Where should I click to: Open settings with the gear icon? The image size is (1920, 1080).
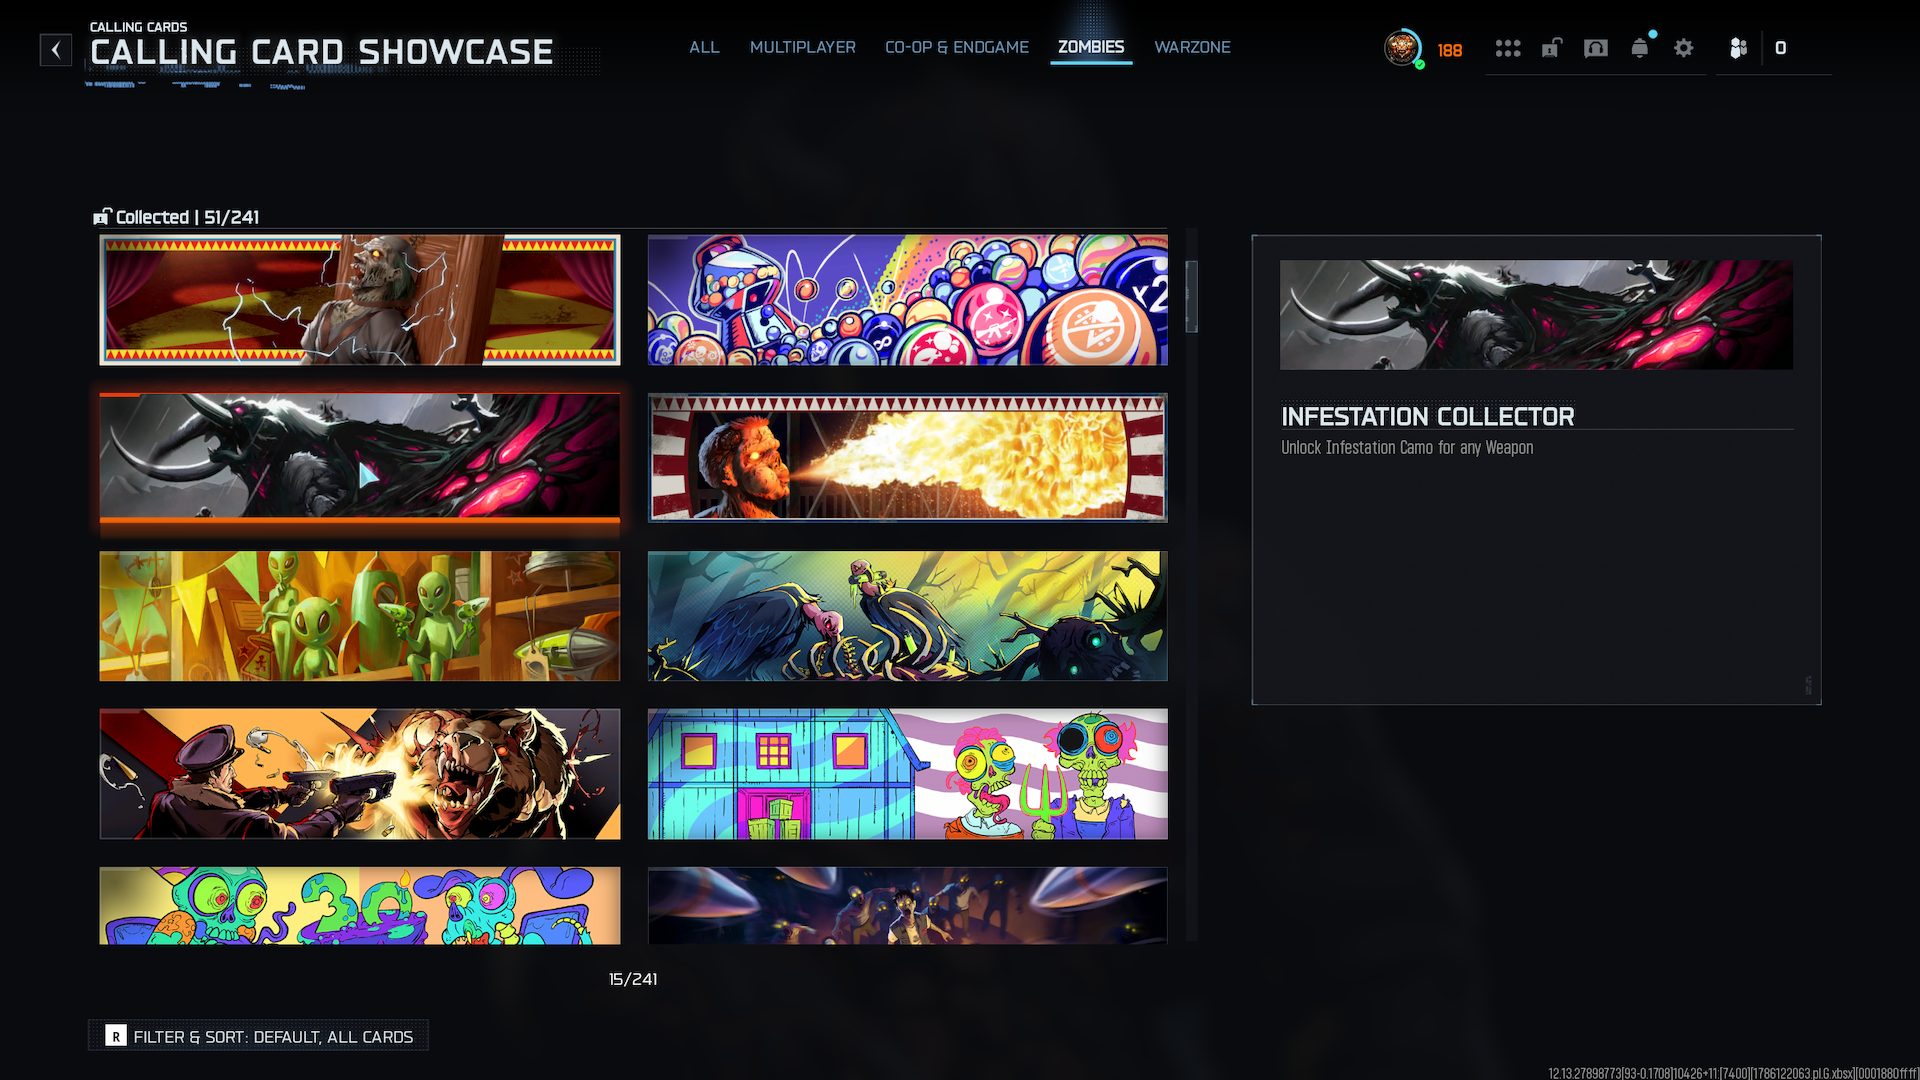click(x=1684, y=48)
